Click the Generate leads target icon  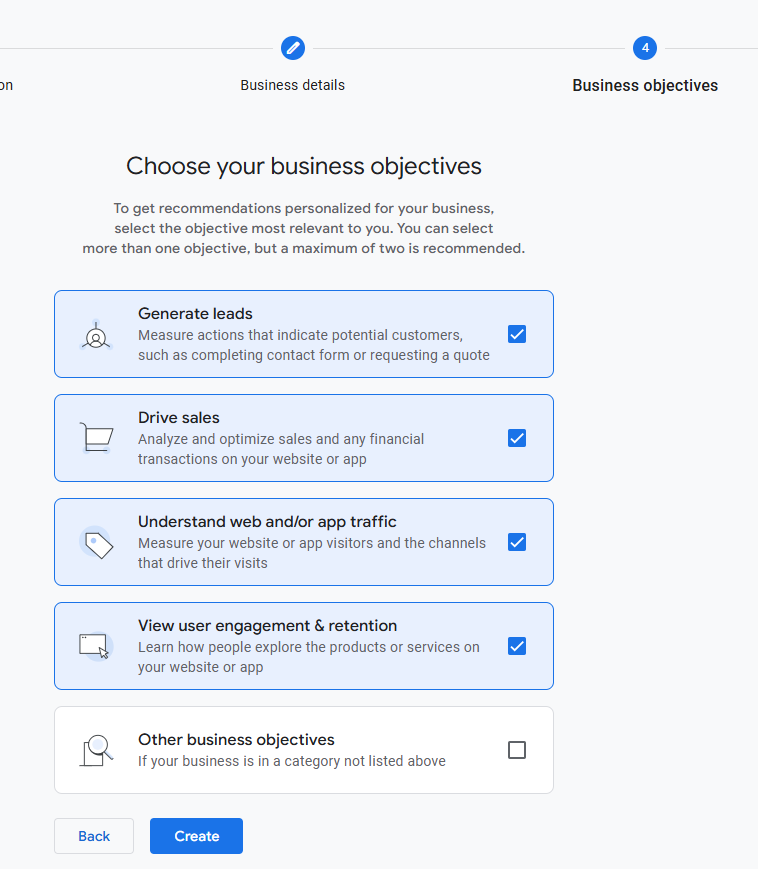coord(96,335)
